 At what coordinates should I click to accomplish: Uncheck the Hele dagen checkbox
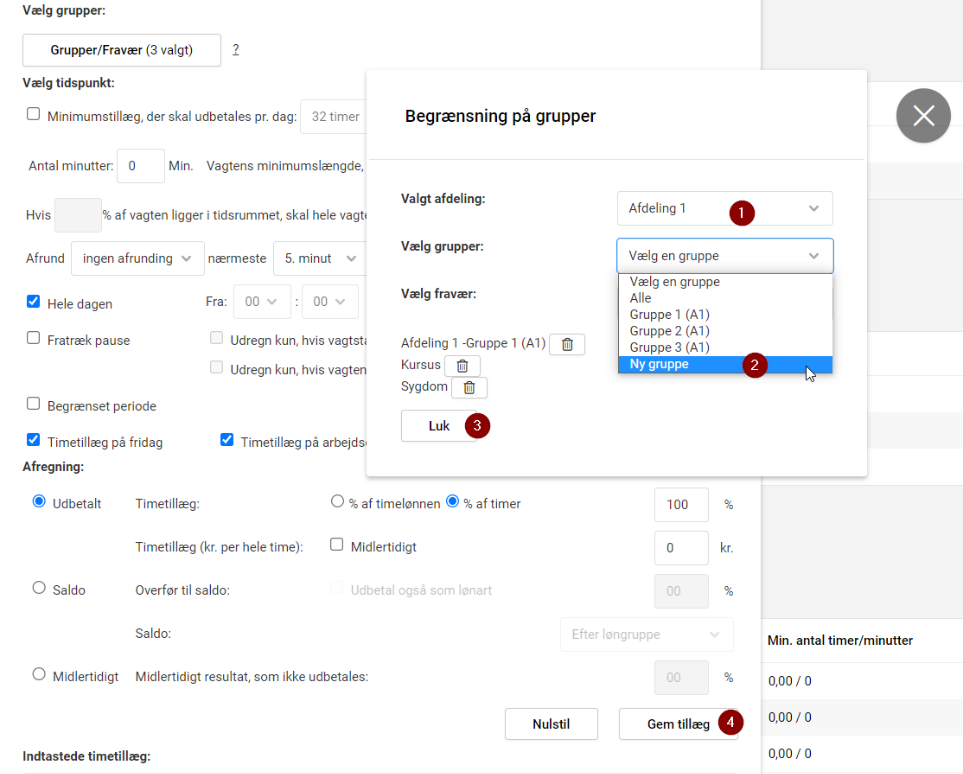tap(34, 302)
